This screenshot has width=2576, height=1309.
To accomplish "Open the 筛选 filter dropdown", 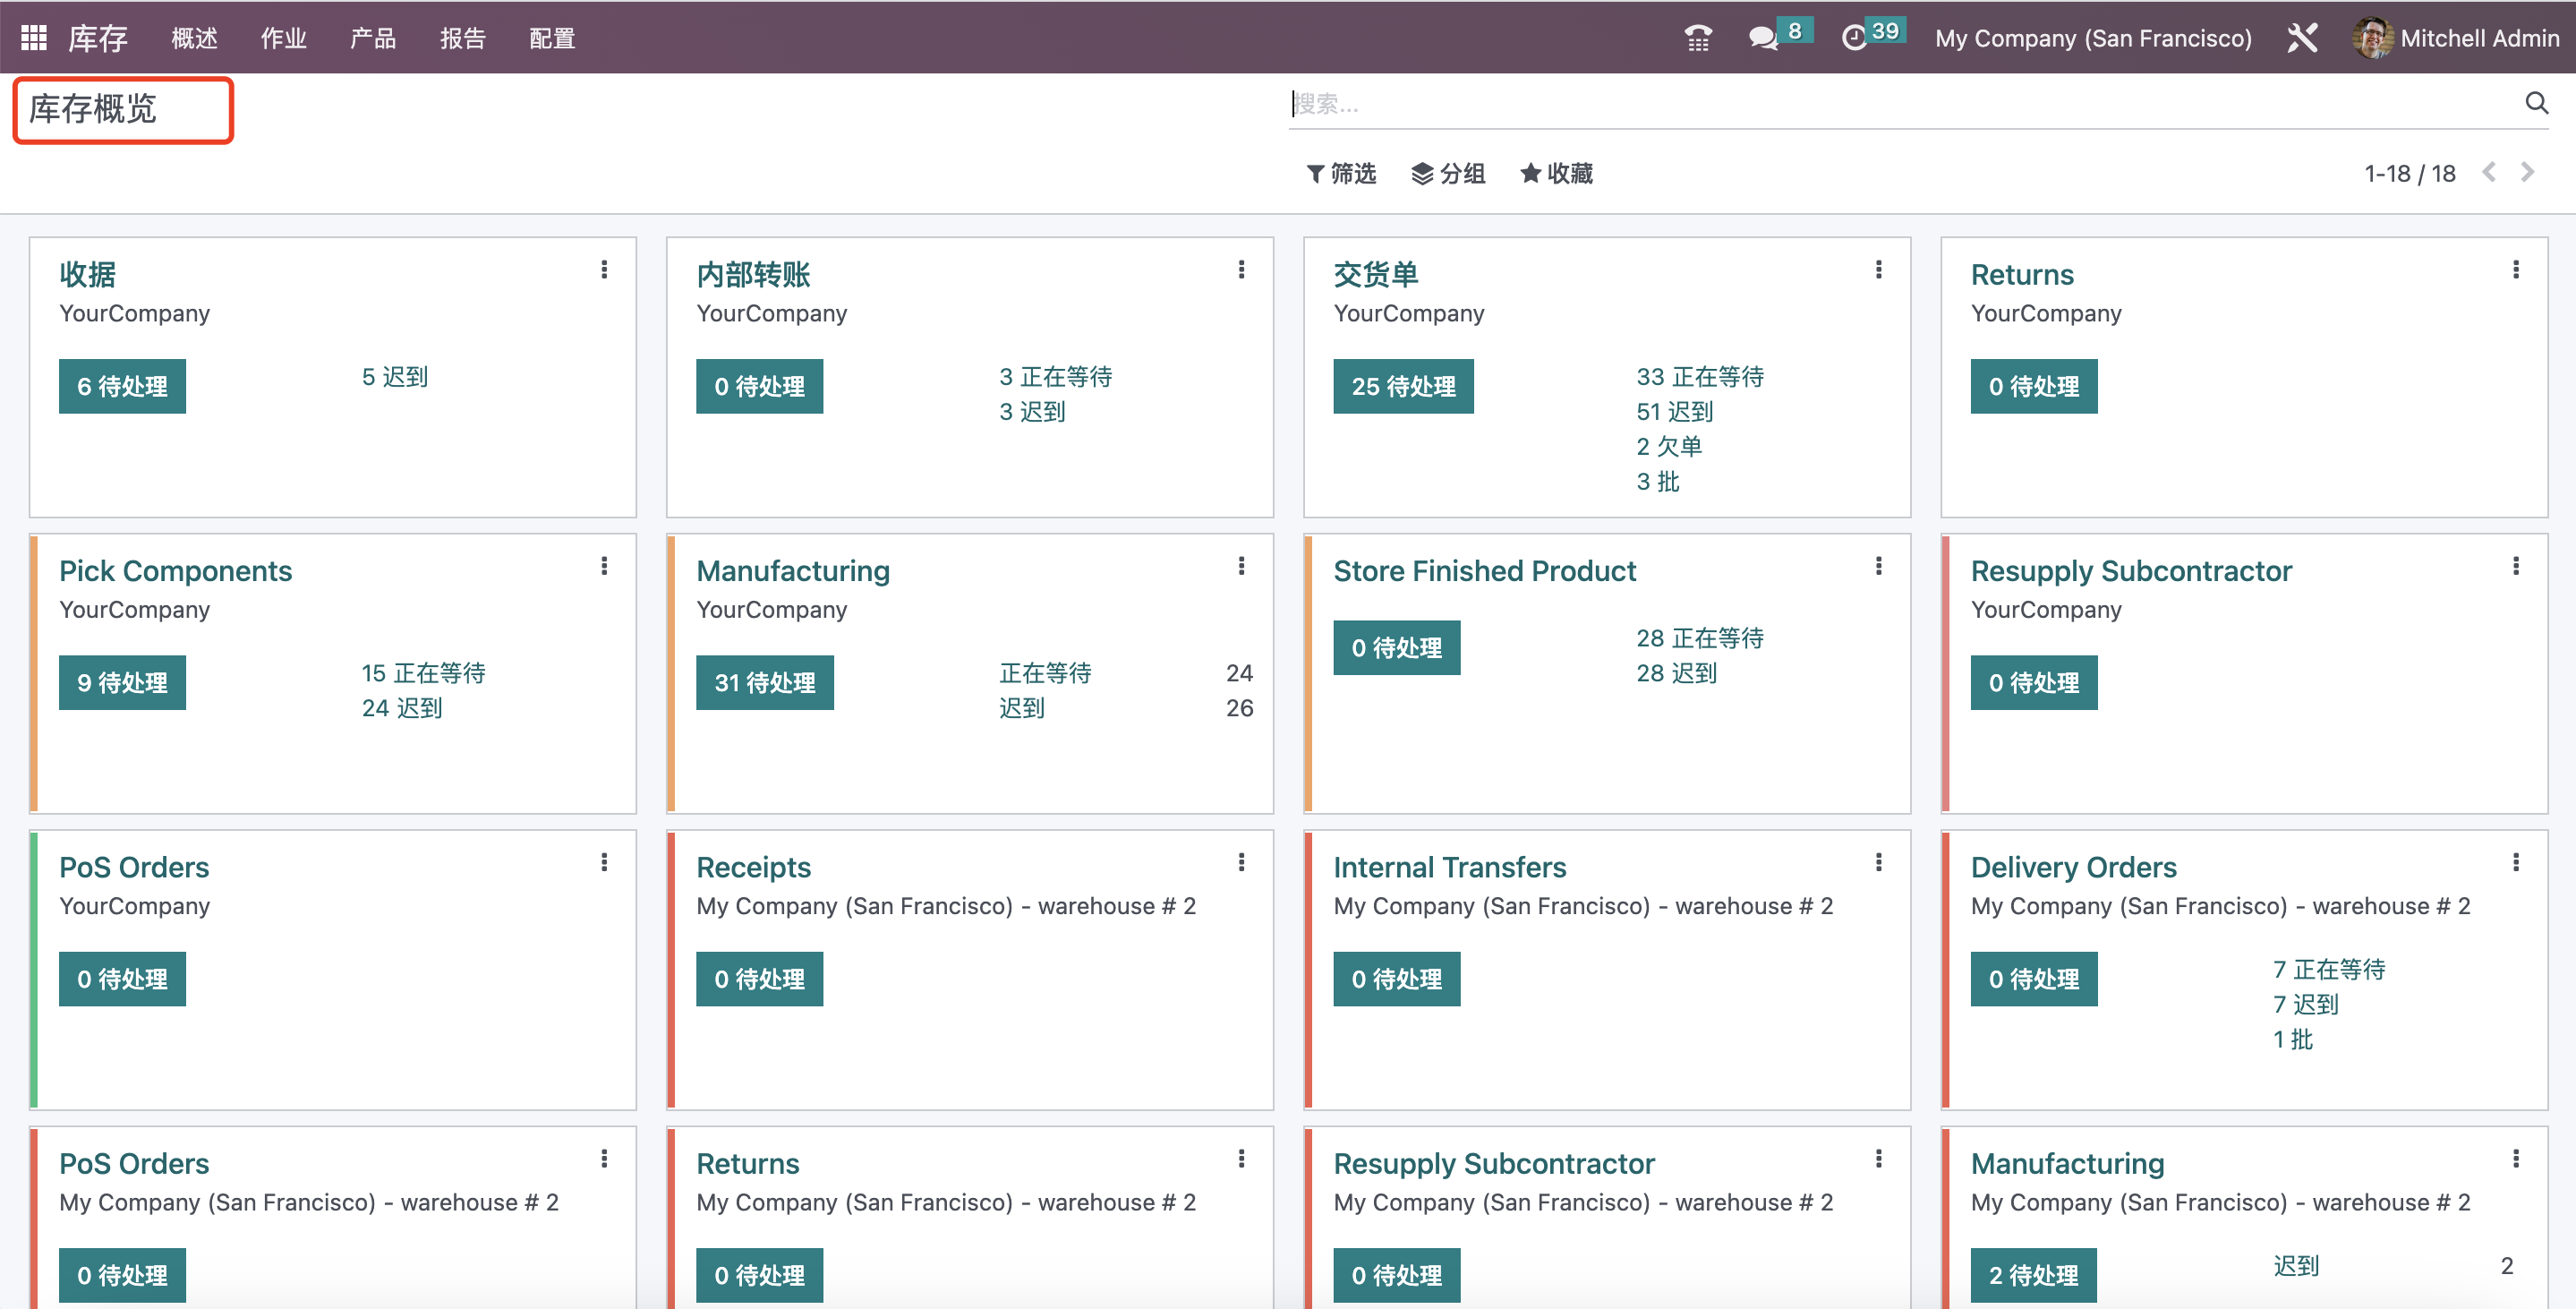I will pyautogui.click(x=1341, y=173).
